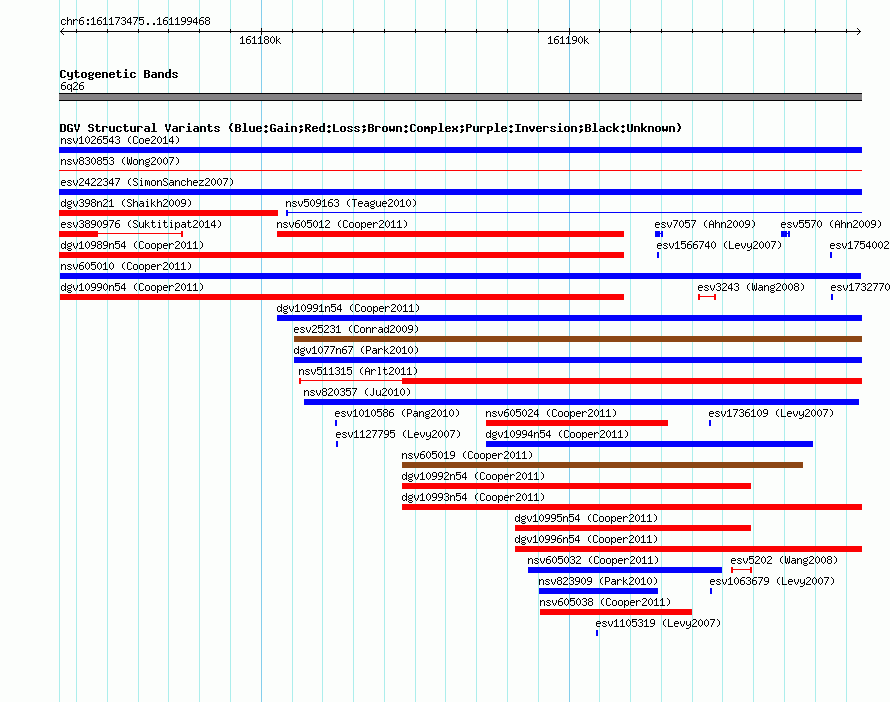This screenshot has height=702, width=890.
Task: Select the esv1736109 (Levy2007) label
Action: (x=771, y=413)
